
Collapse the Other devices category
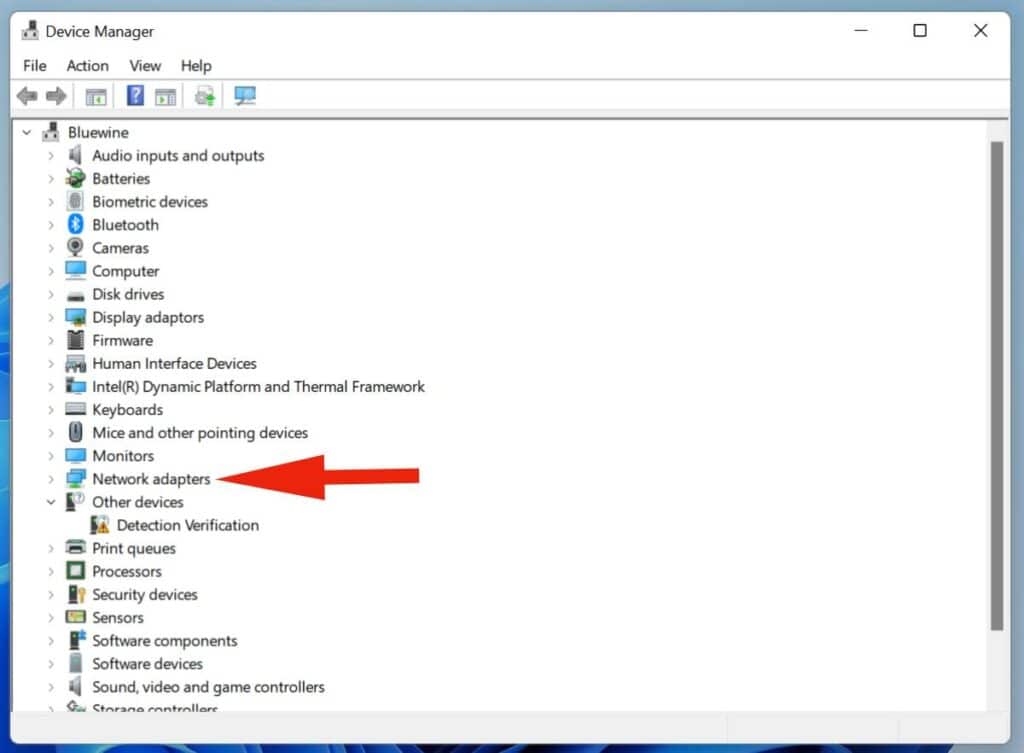tap(51, 502)
